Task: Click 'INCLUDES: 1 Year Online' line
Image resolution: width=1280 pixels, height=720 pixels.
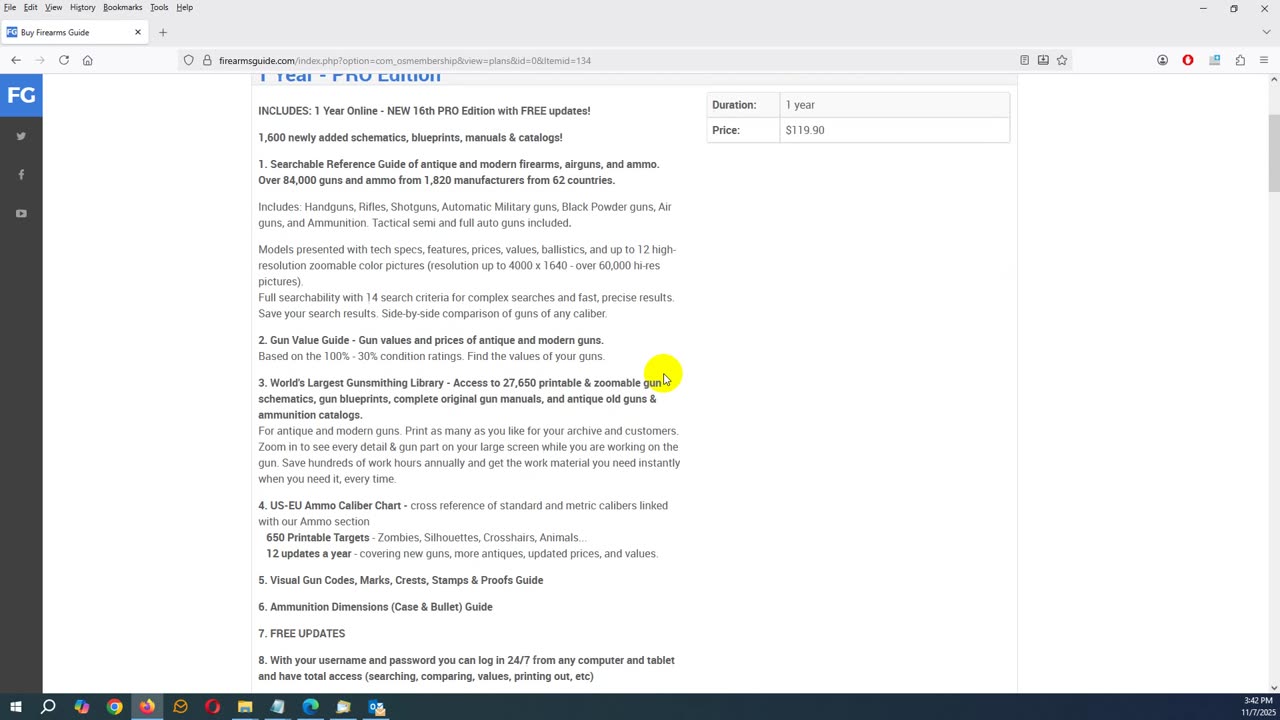Action: coord(424,111)
